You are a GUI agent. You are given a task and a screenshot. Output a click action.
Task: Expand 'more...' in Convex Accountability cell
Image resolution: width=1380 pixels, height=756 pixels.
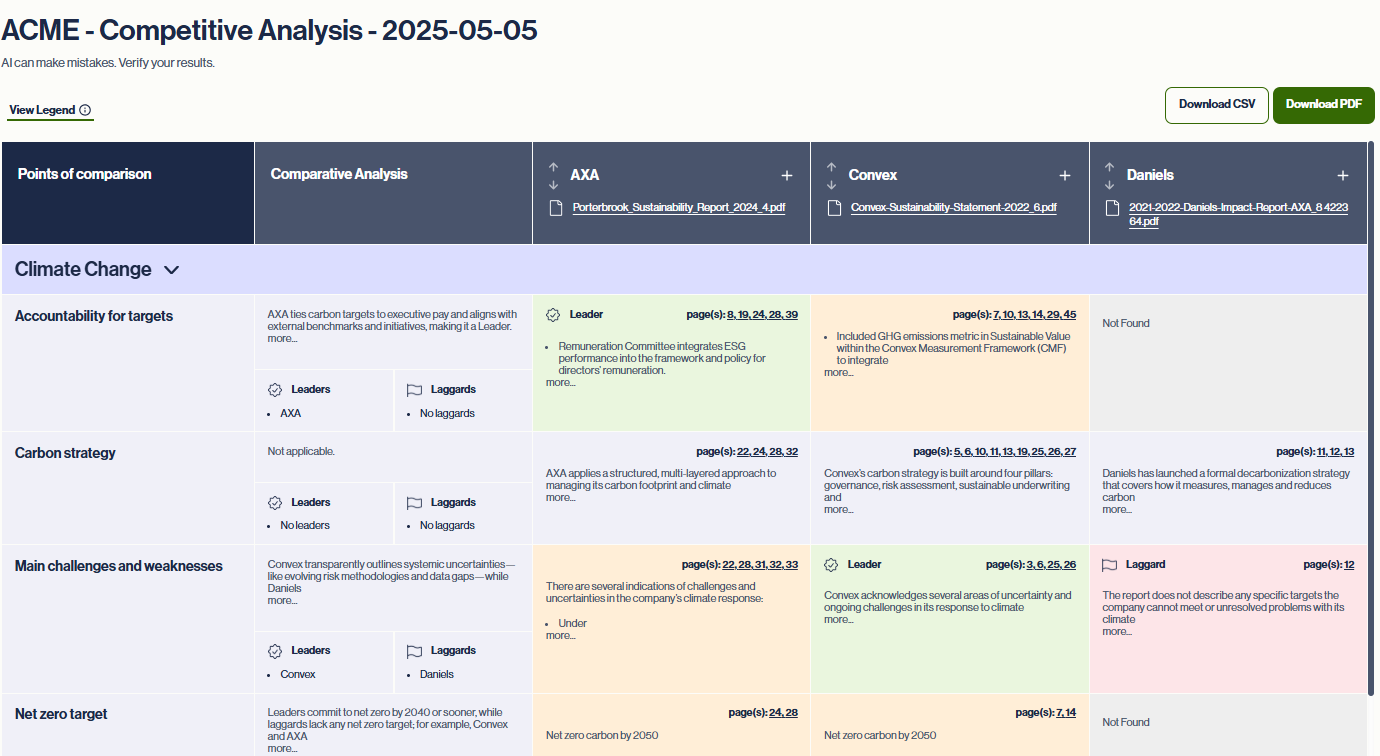(838, 372)
